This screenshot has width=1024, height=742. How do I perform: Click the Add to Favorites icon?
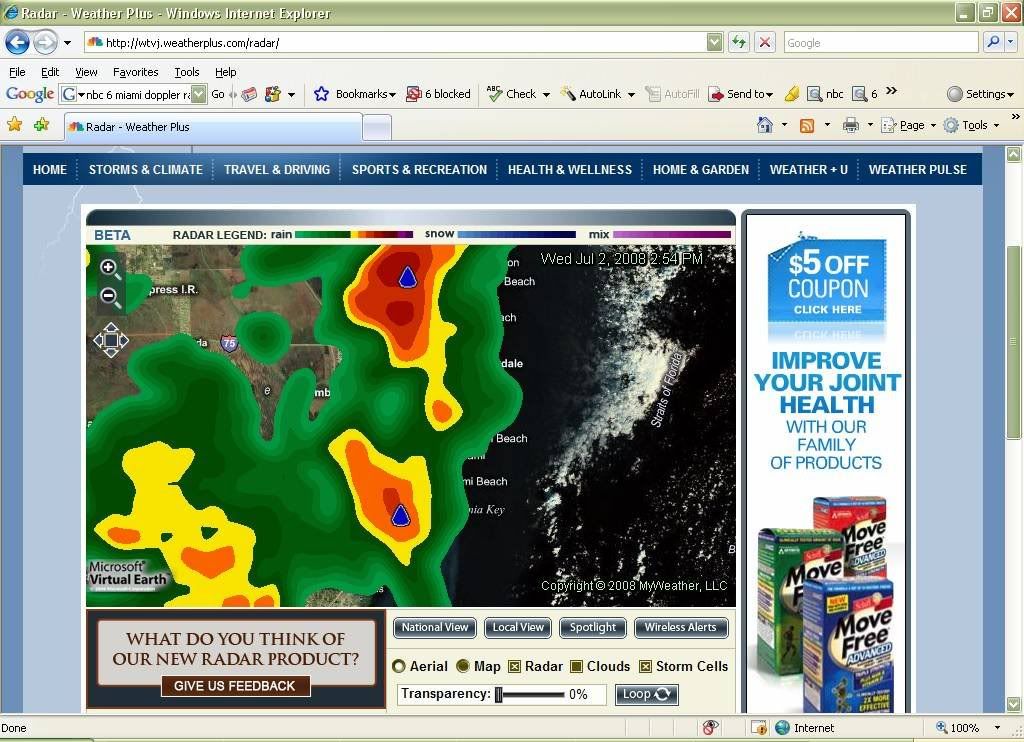point(41,124)
